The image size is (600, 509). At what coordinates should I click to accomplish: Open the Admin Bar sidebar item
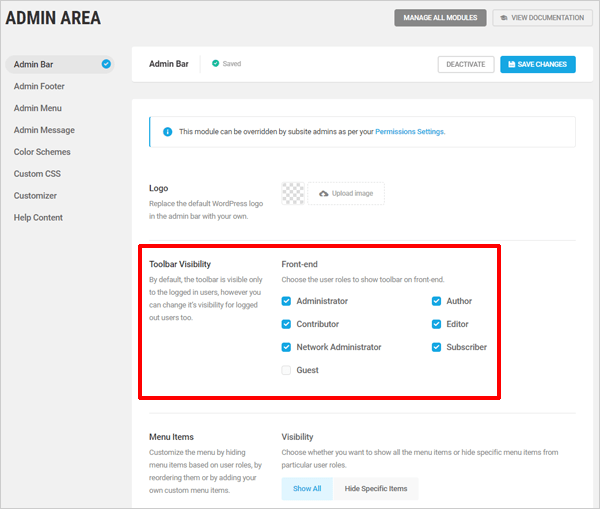60,64
